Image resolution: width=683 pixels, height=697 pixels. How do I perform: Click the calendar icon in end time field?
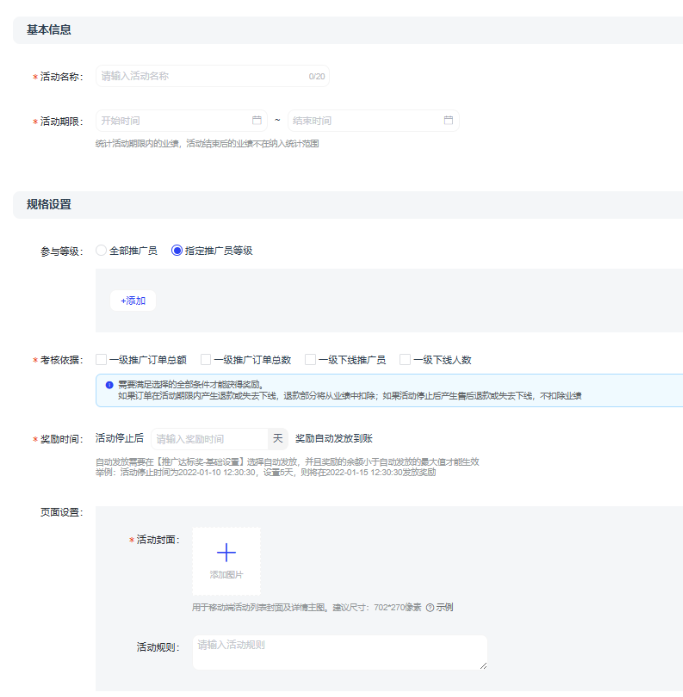tap(449, 121)
